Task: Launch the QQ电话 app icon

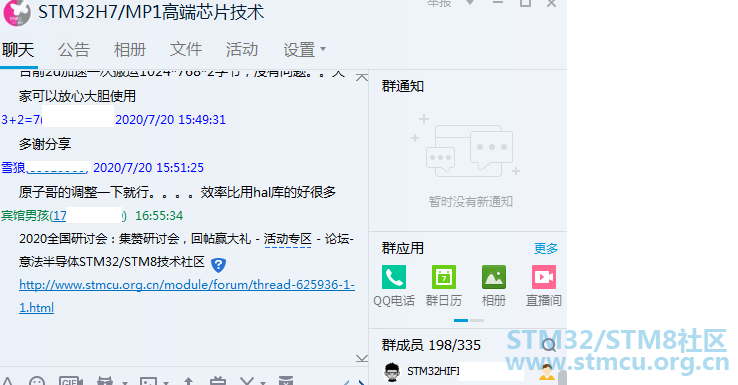Action: (394, 277)
